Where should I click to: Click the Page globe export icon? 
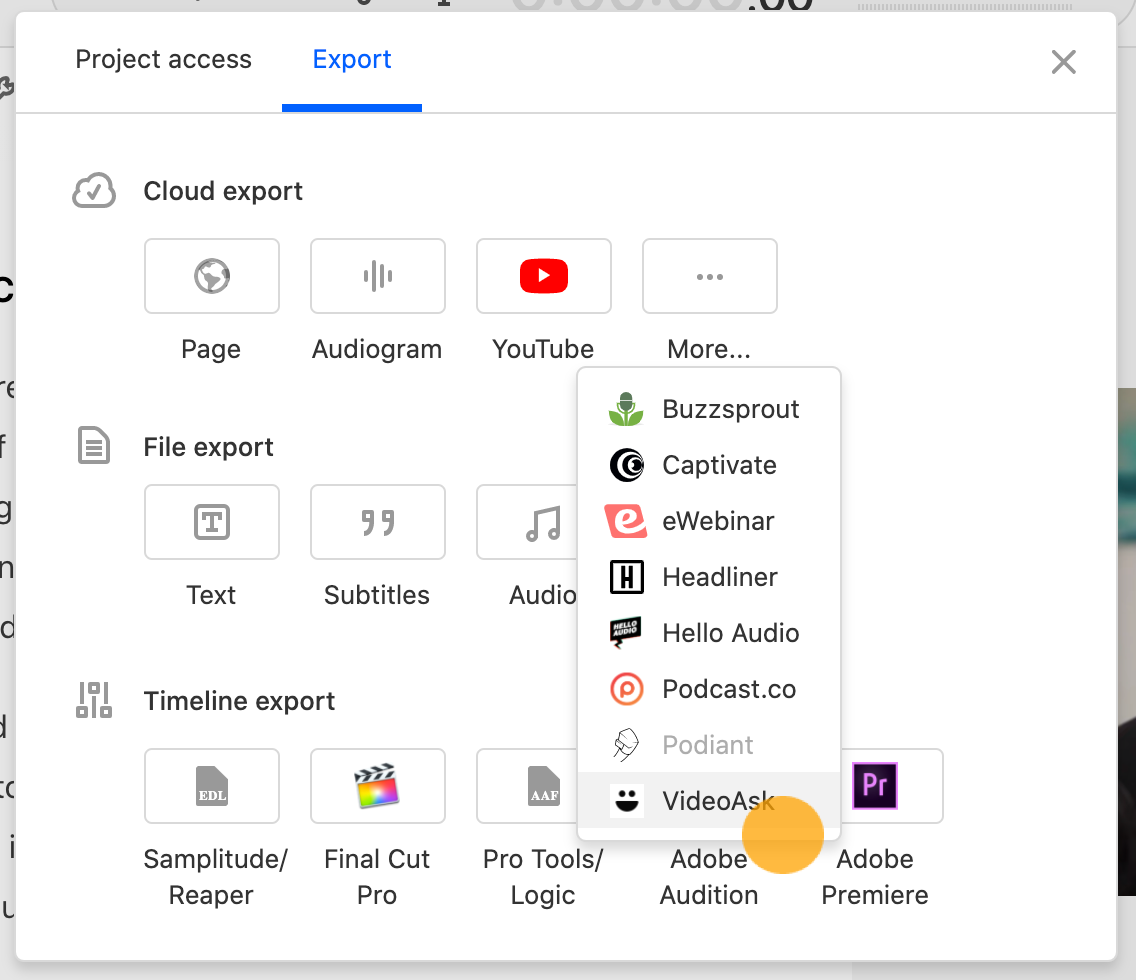point(212,276)
